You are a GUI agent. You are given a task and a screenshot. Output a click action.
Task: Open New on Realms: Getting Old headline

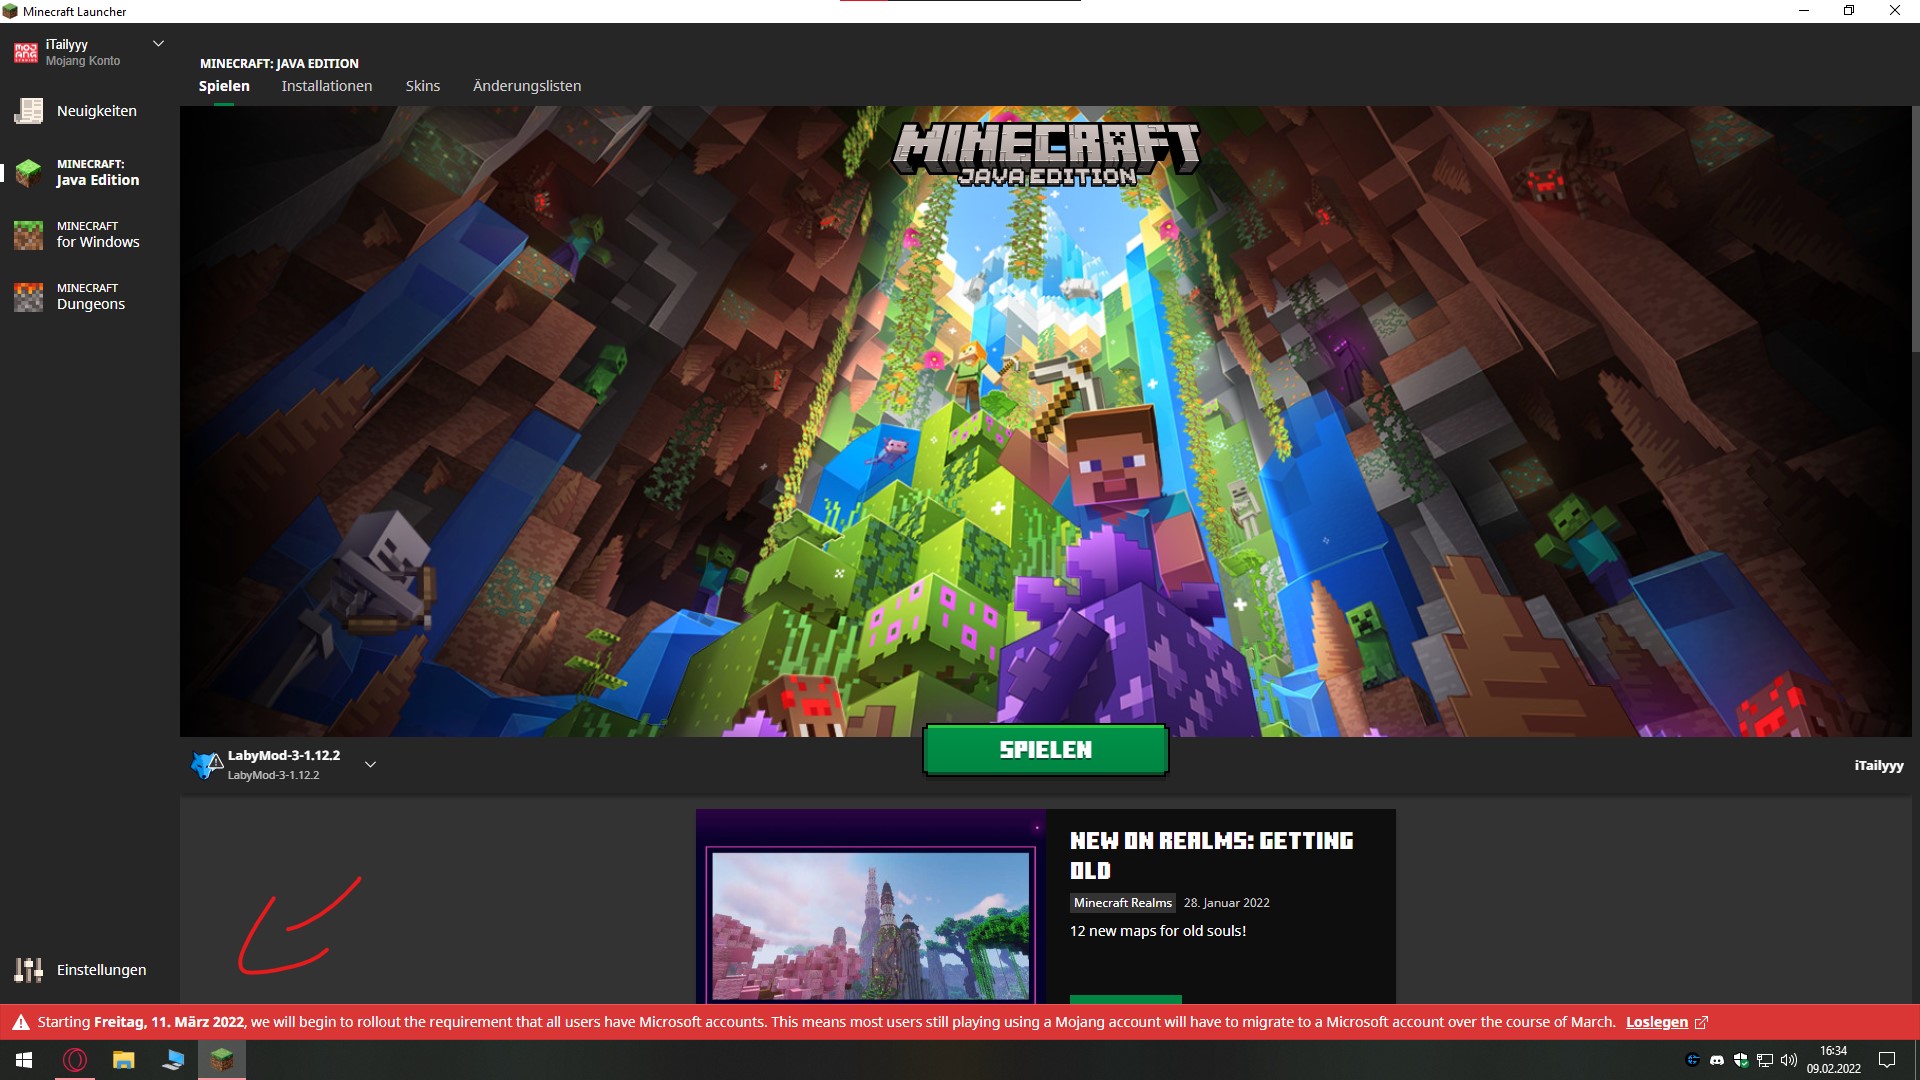pos(1212,856)
